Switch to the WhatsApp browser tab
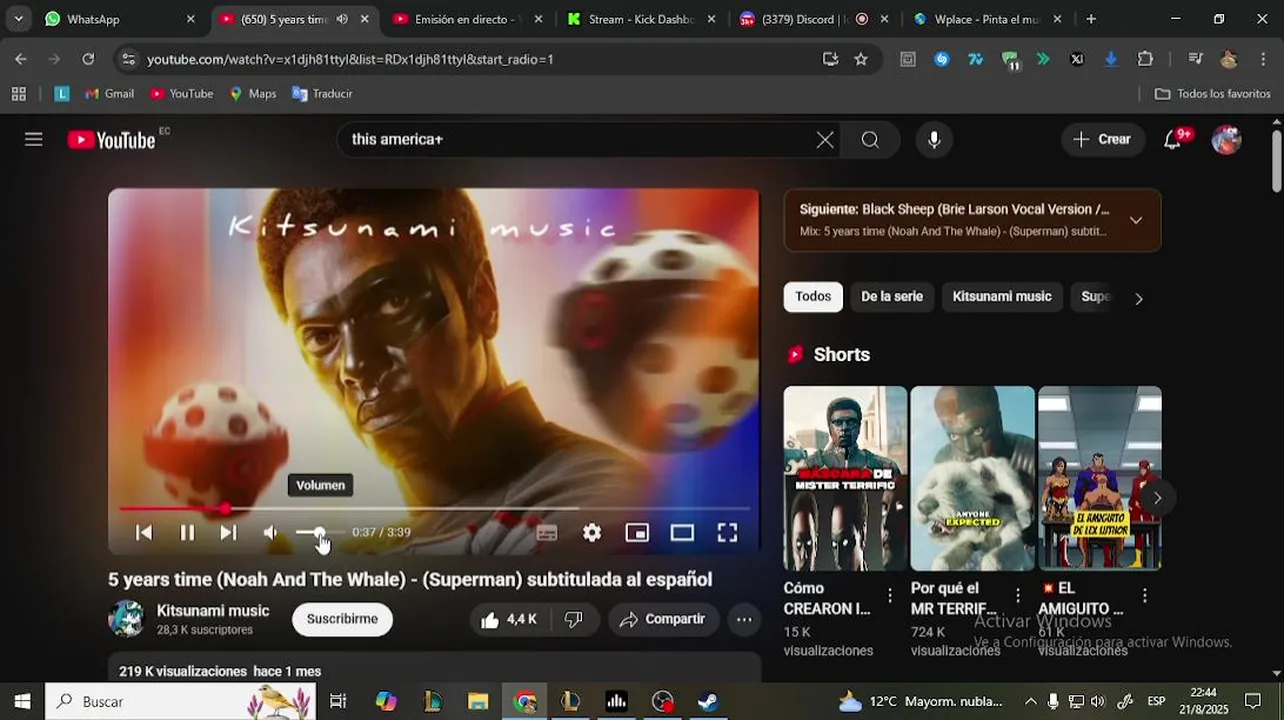 [x=120, y=19]
